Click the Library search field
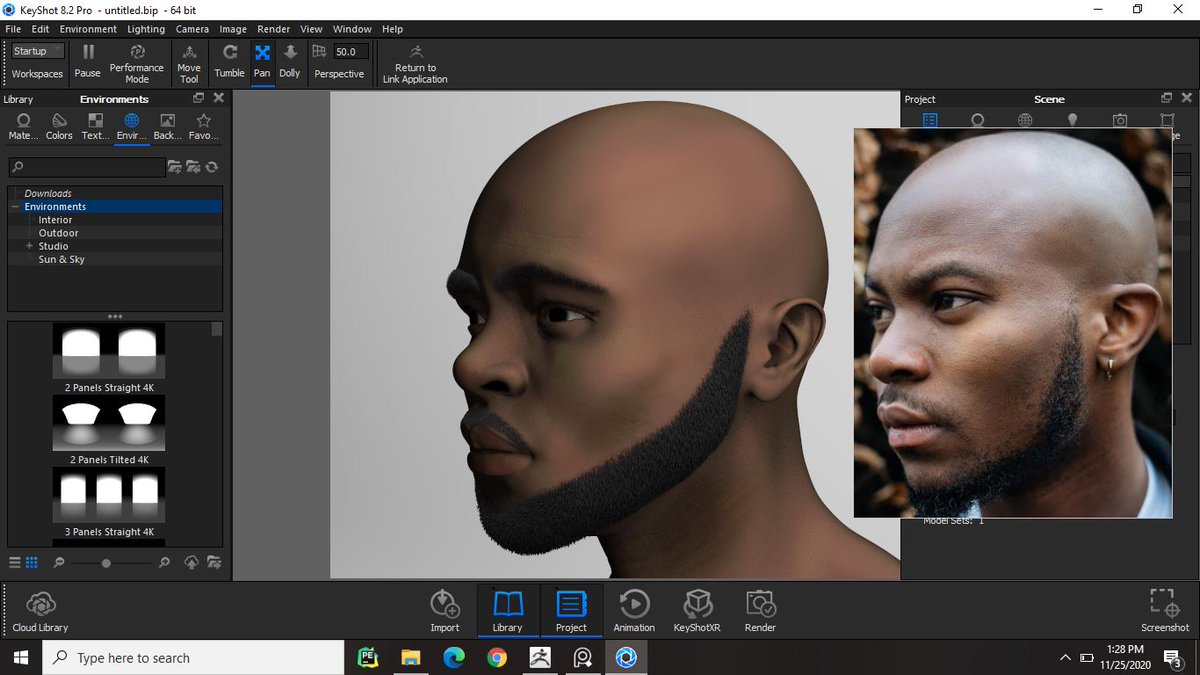 pos(87,167)
